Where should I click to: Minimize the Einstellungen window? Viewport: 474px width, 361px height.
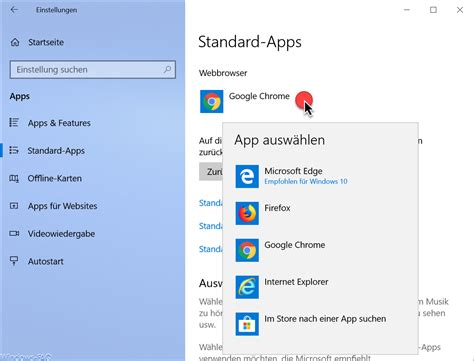(x=407, y=10)
